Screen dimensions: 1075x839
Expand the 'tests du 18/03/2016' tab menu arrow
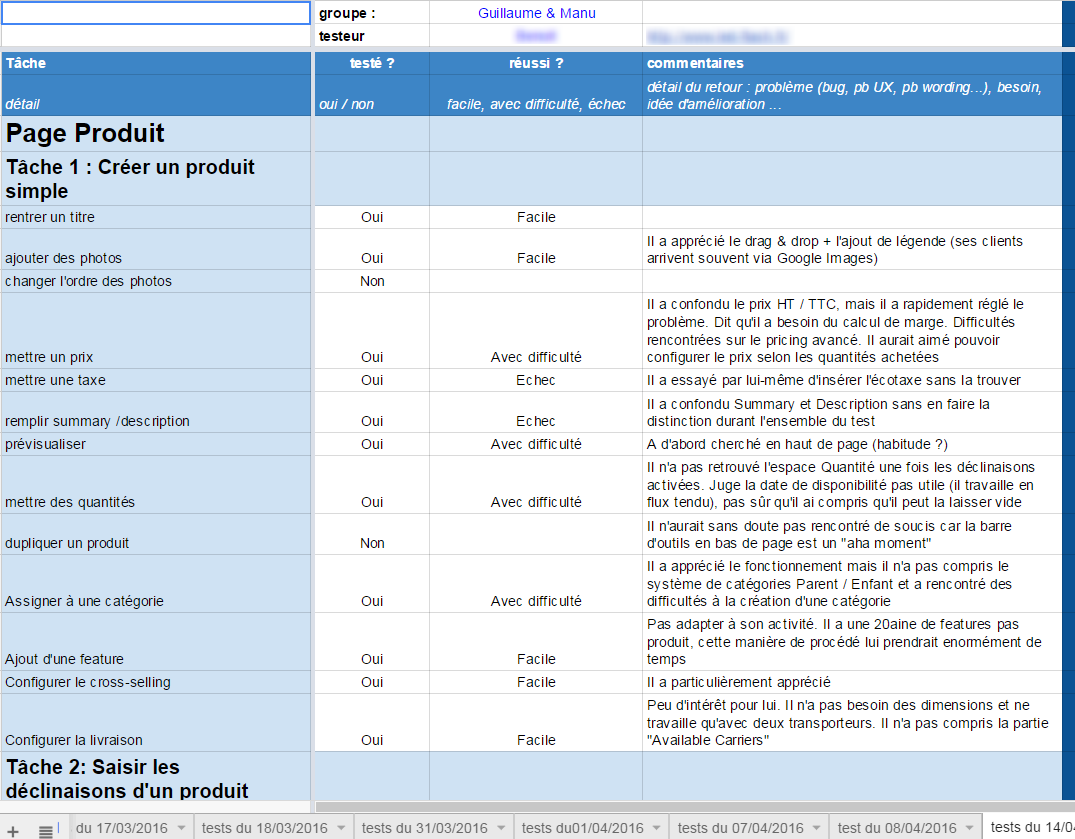(x=341, y=828)
